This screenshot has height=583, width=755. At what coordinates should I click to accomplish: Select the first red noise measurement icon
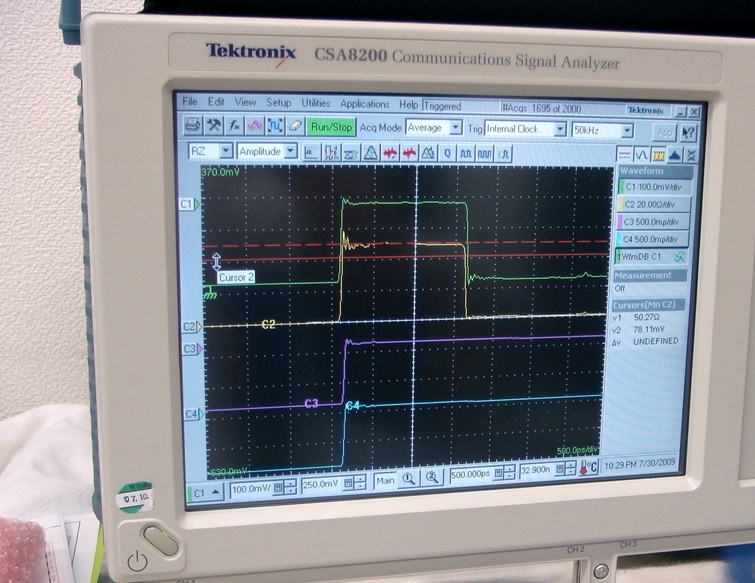tap(390, 154)
